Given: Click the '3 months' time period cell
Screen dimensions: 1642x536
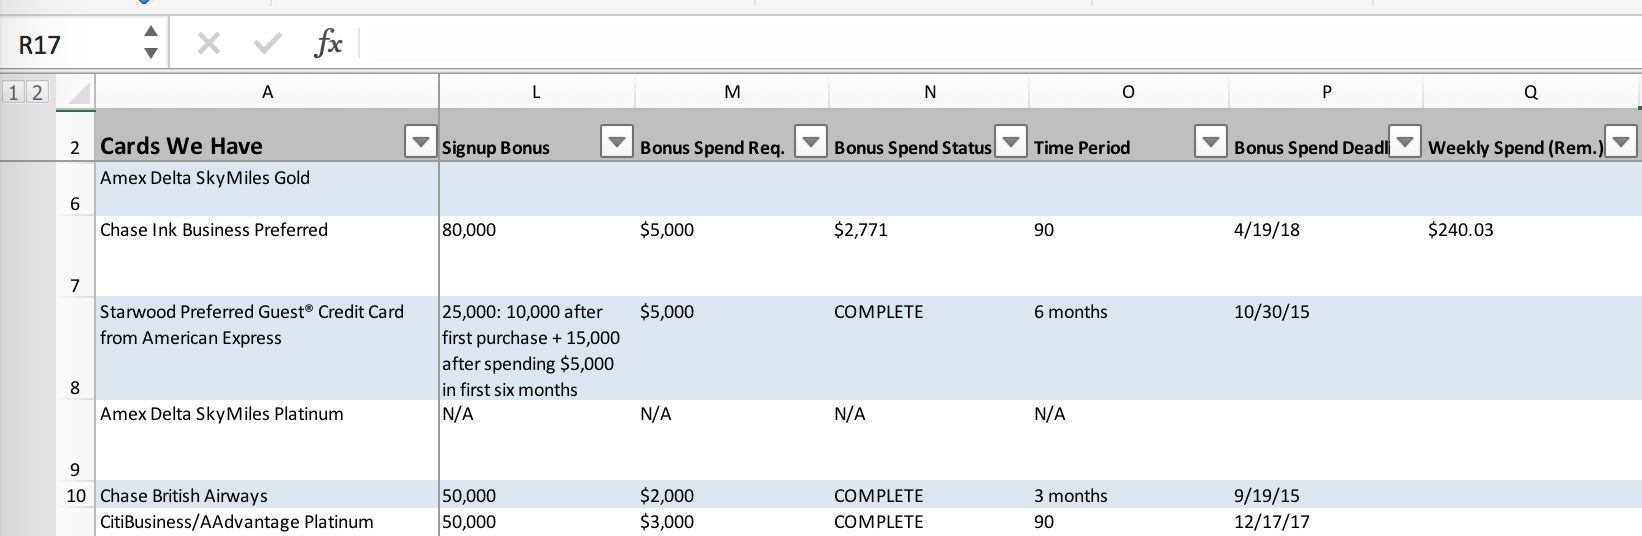Looking at the screenshot, I should [1129, 495].
